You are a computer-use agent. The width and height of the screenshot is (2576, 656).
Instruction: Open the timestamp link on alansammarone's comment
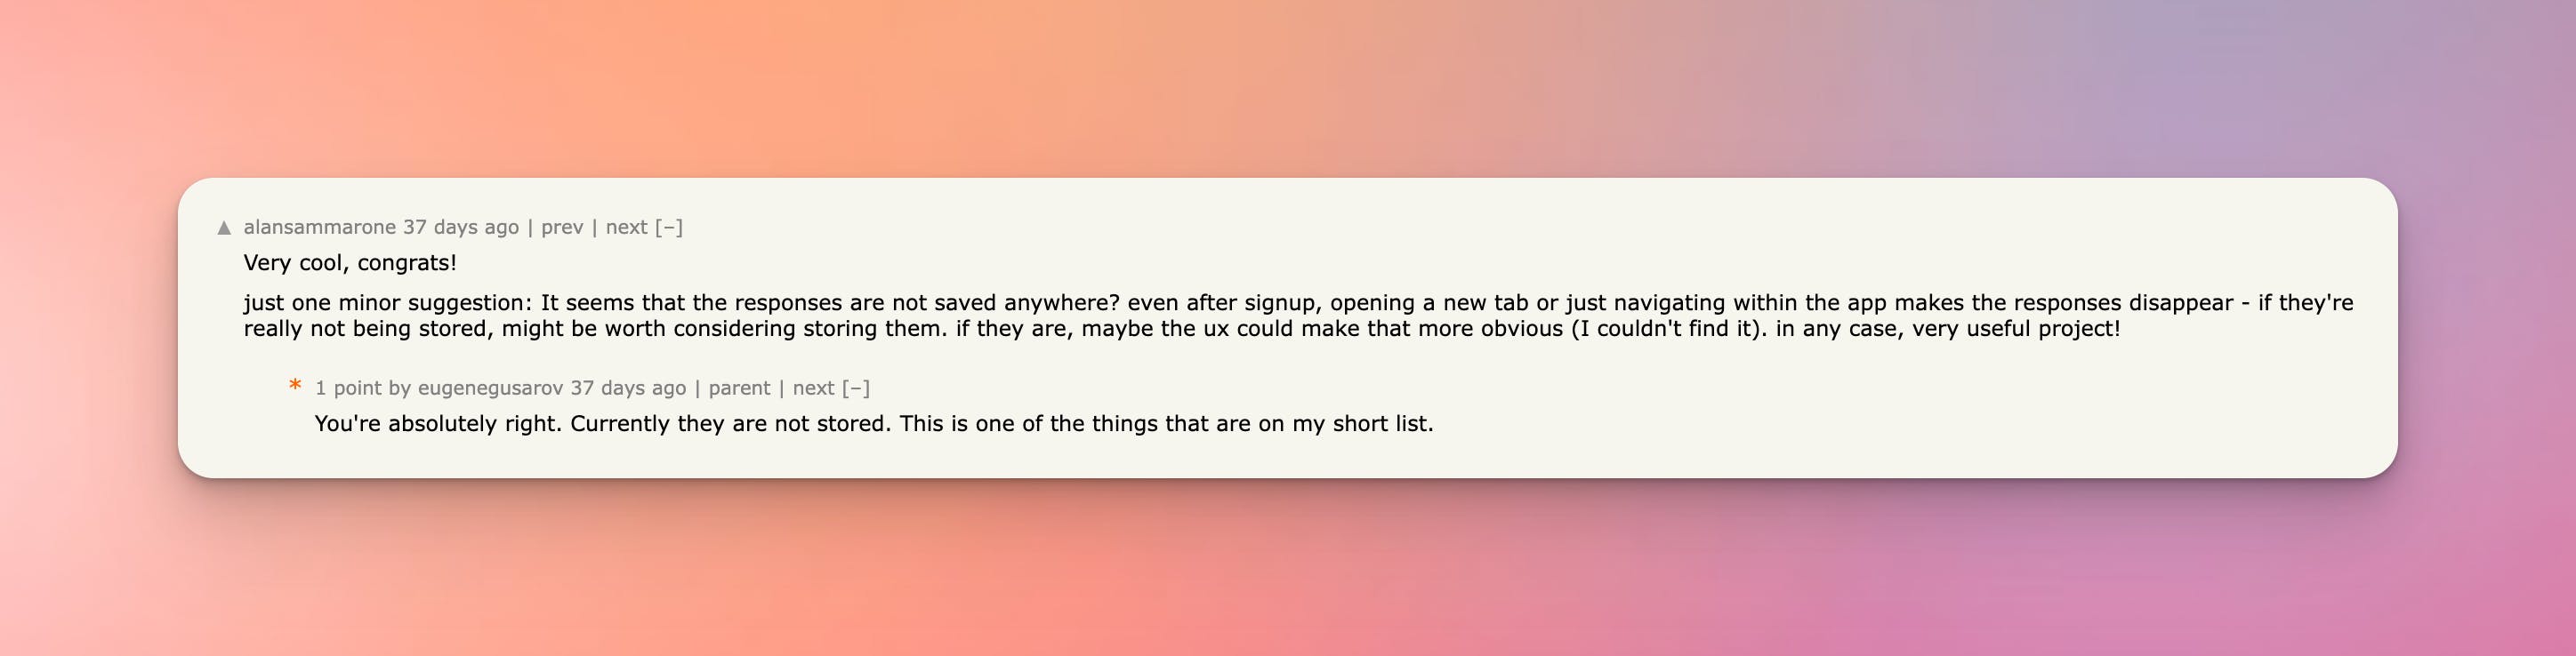(x=461, y=227)
